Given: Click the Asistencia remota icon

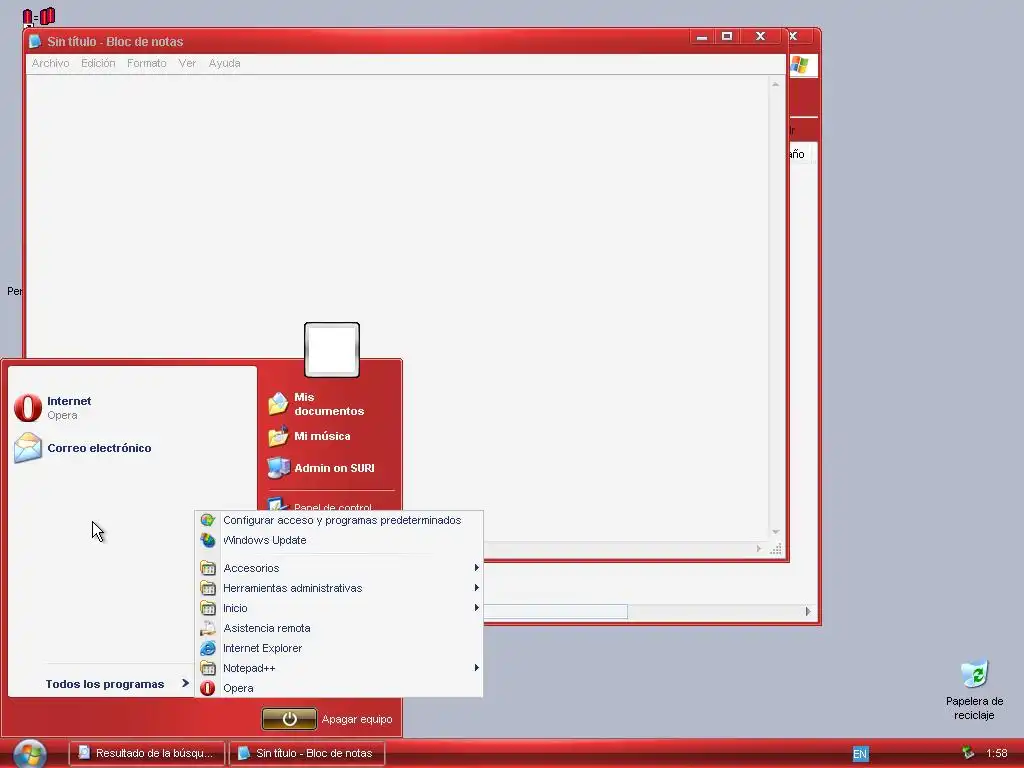Looking at the screenshot, I should (x=208, y=628).
